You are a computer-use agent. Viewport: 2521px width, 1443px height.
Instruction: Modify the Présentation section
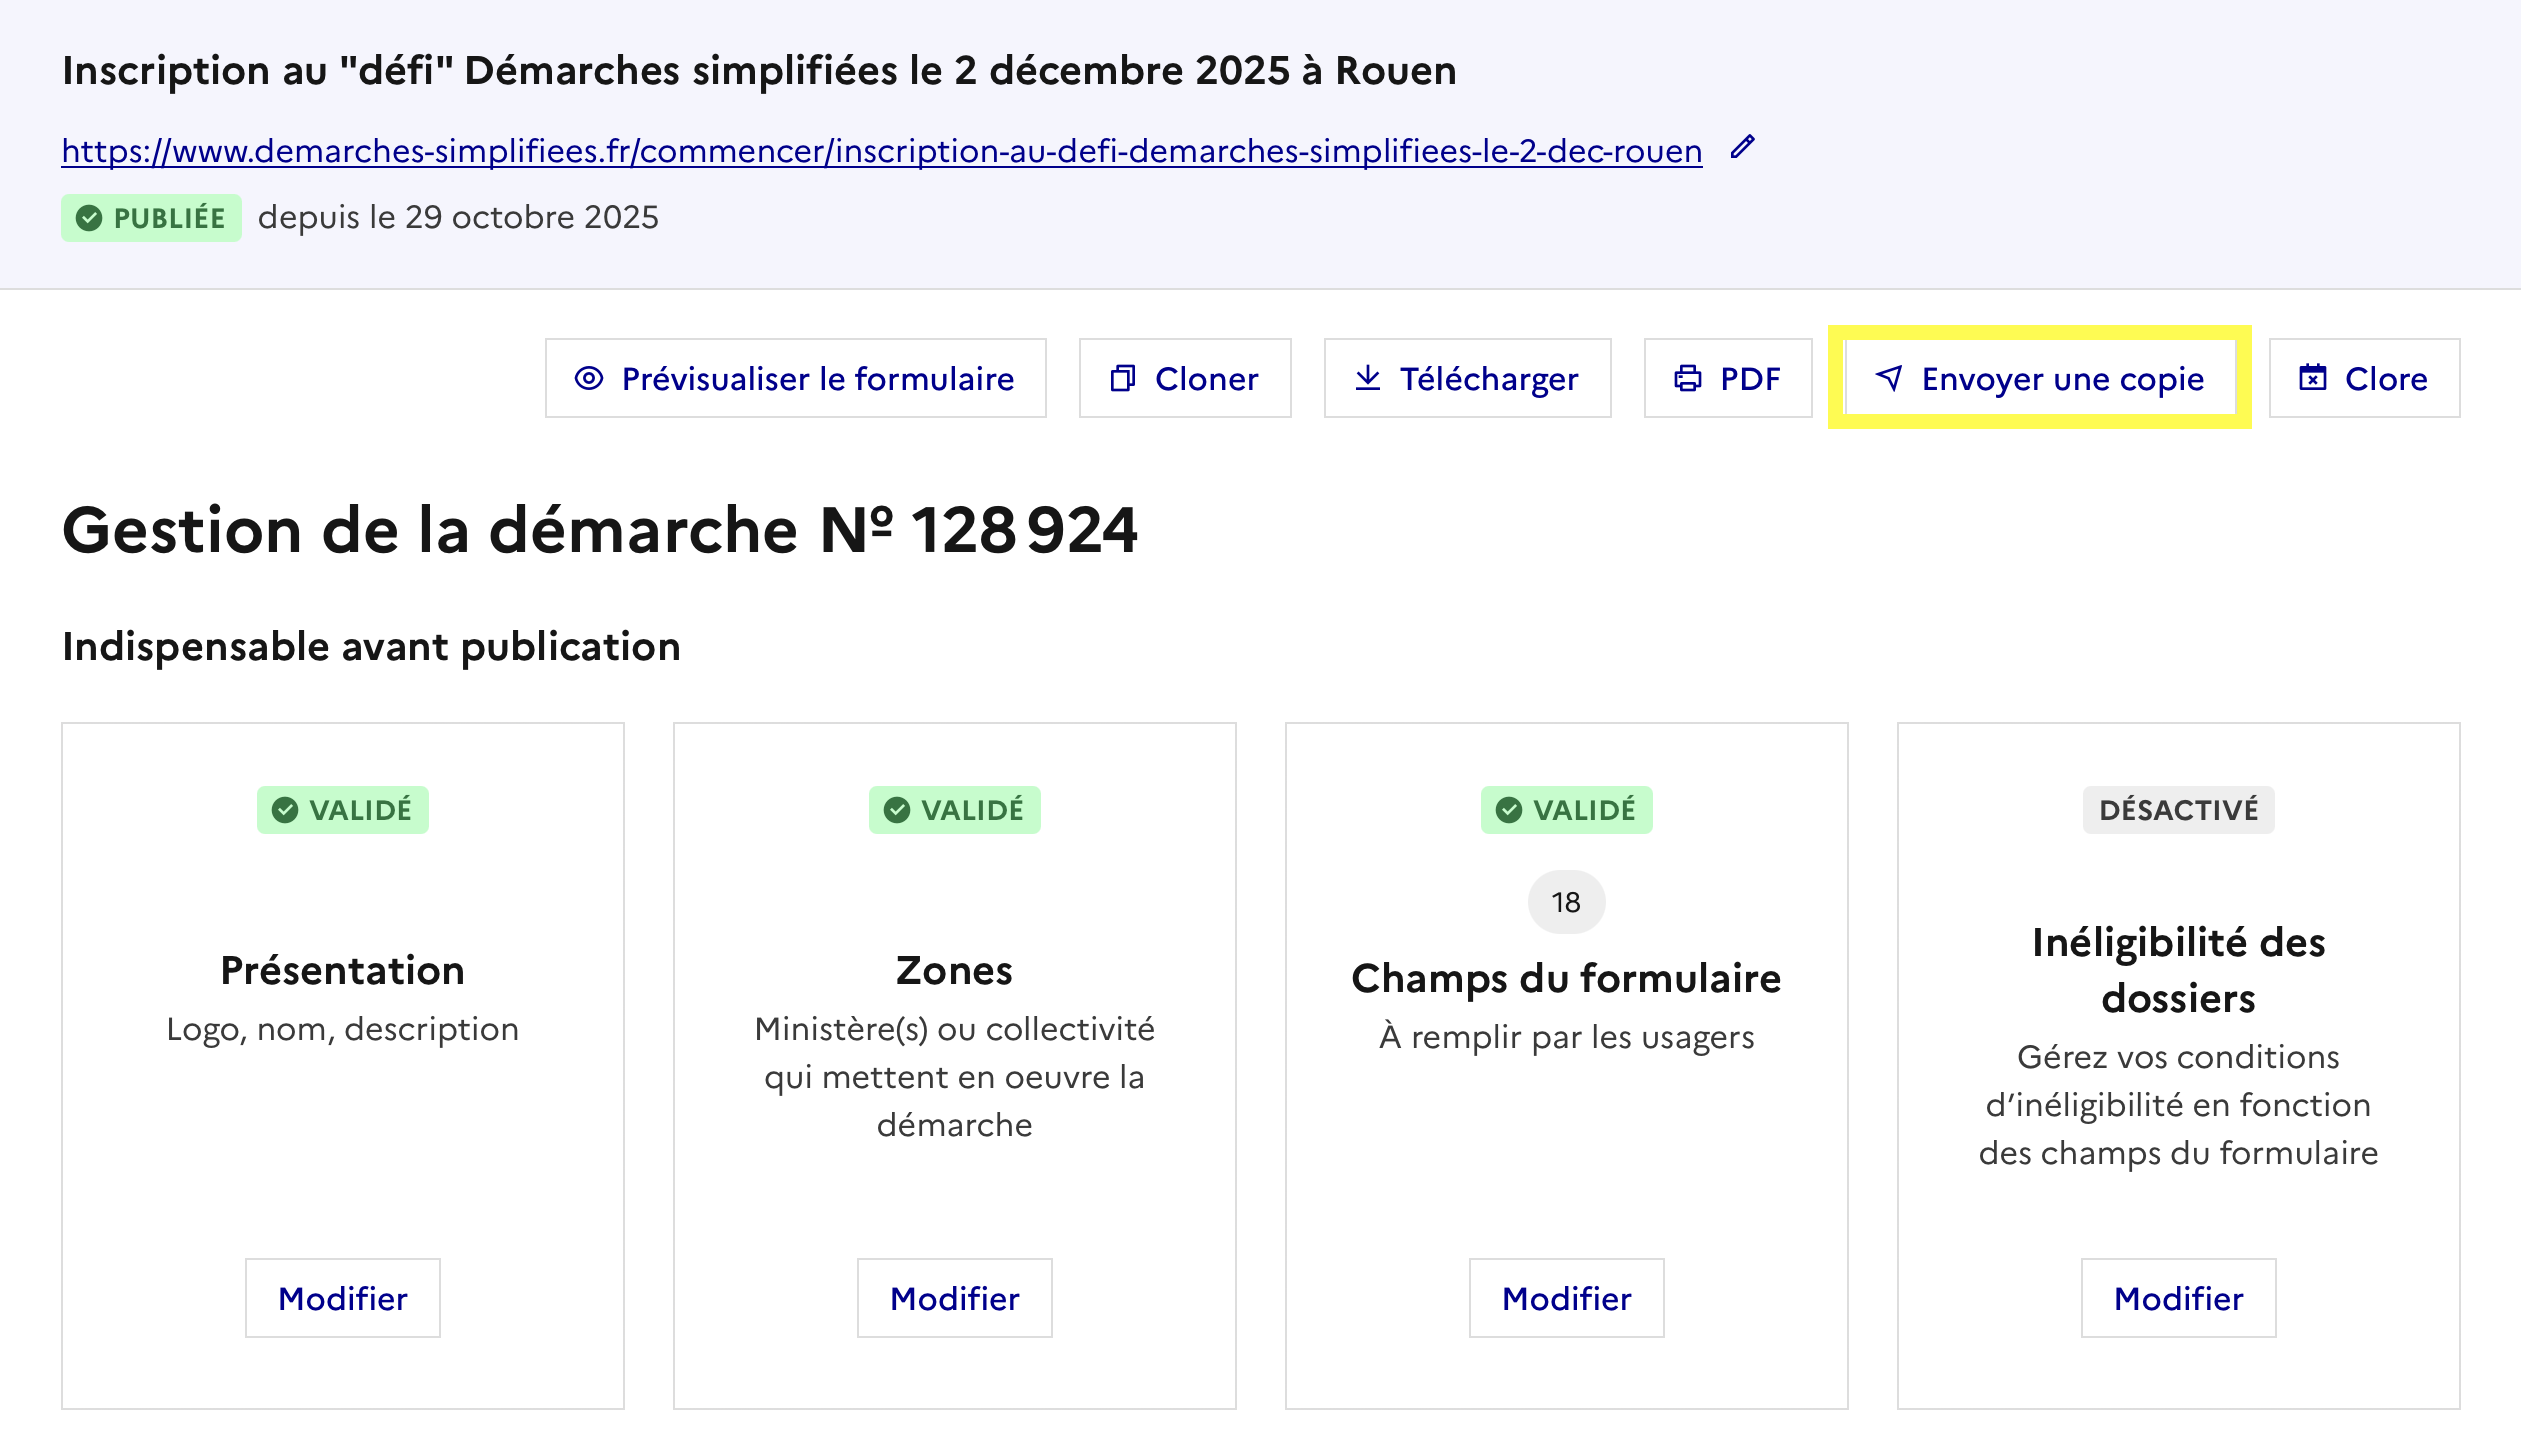pyautogui.click(x=343, y=1298)
